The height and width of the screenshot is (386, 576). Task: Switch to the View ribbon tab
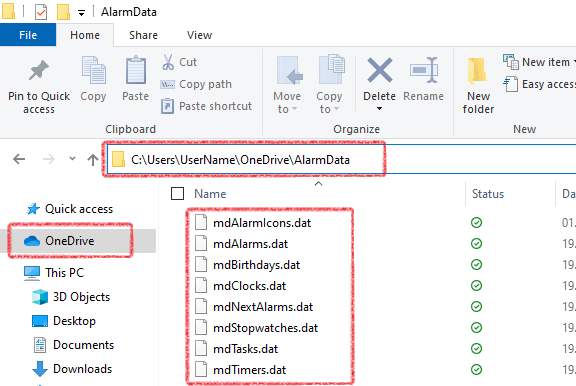coord(199,35)
